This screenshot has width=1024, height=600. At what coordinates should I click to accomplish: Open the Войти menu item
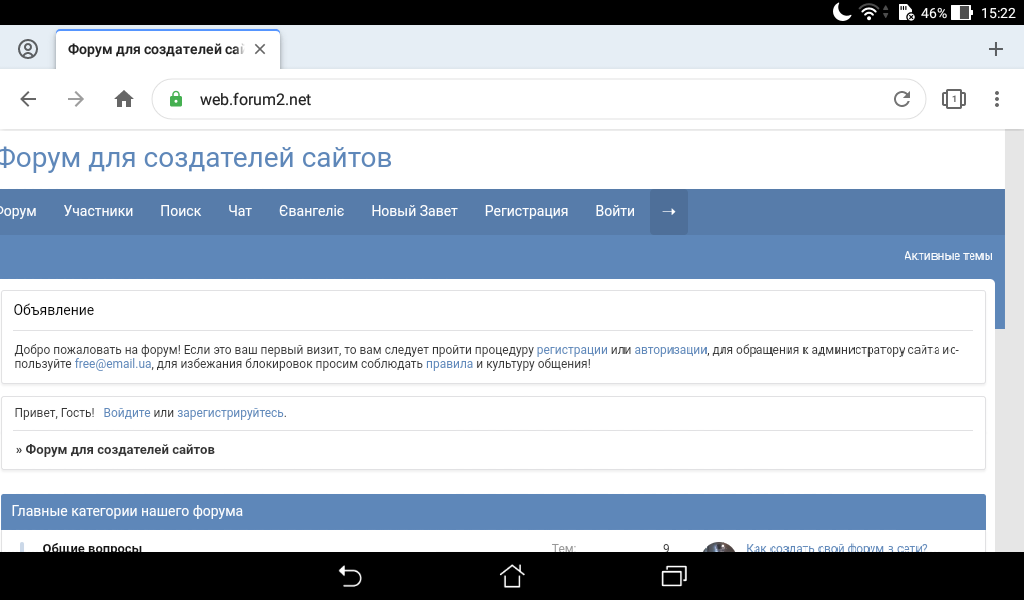click(x=615, y=212)
